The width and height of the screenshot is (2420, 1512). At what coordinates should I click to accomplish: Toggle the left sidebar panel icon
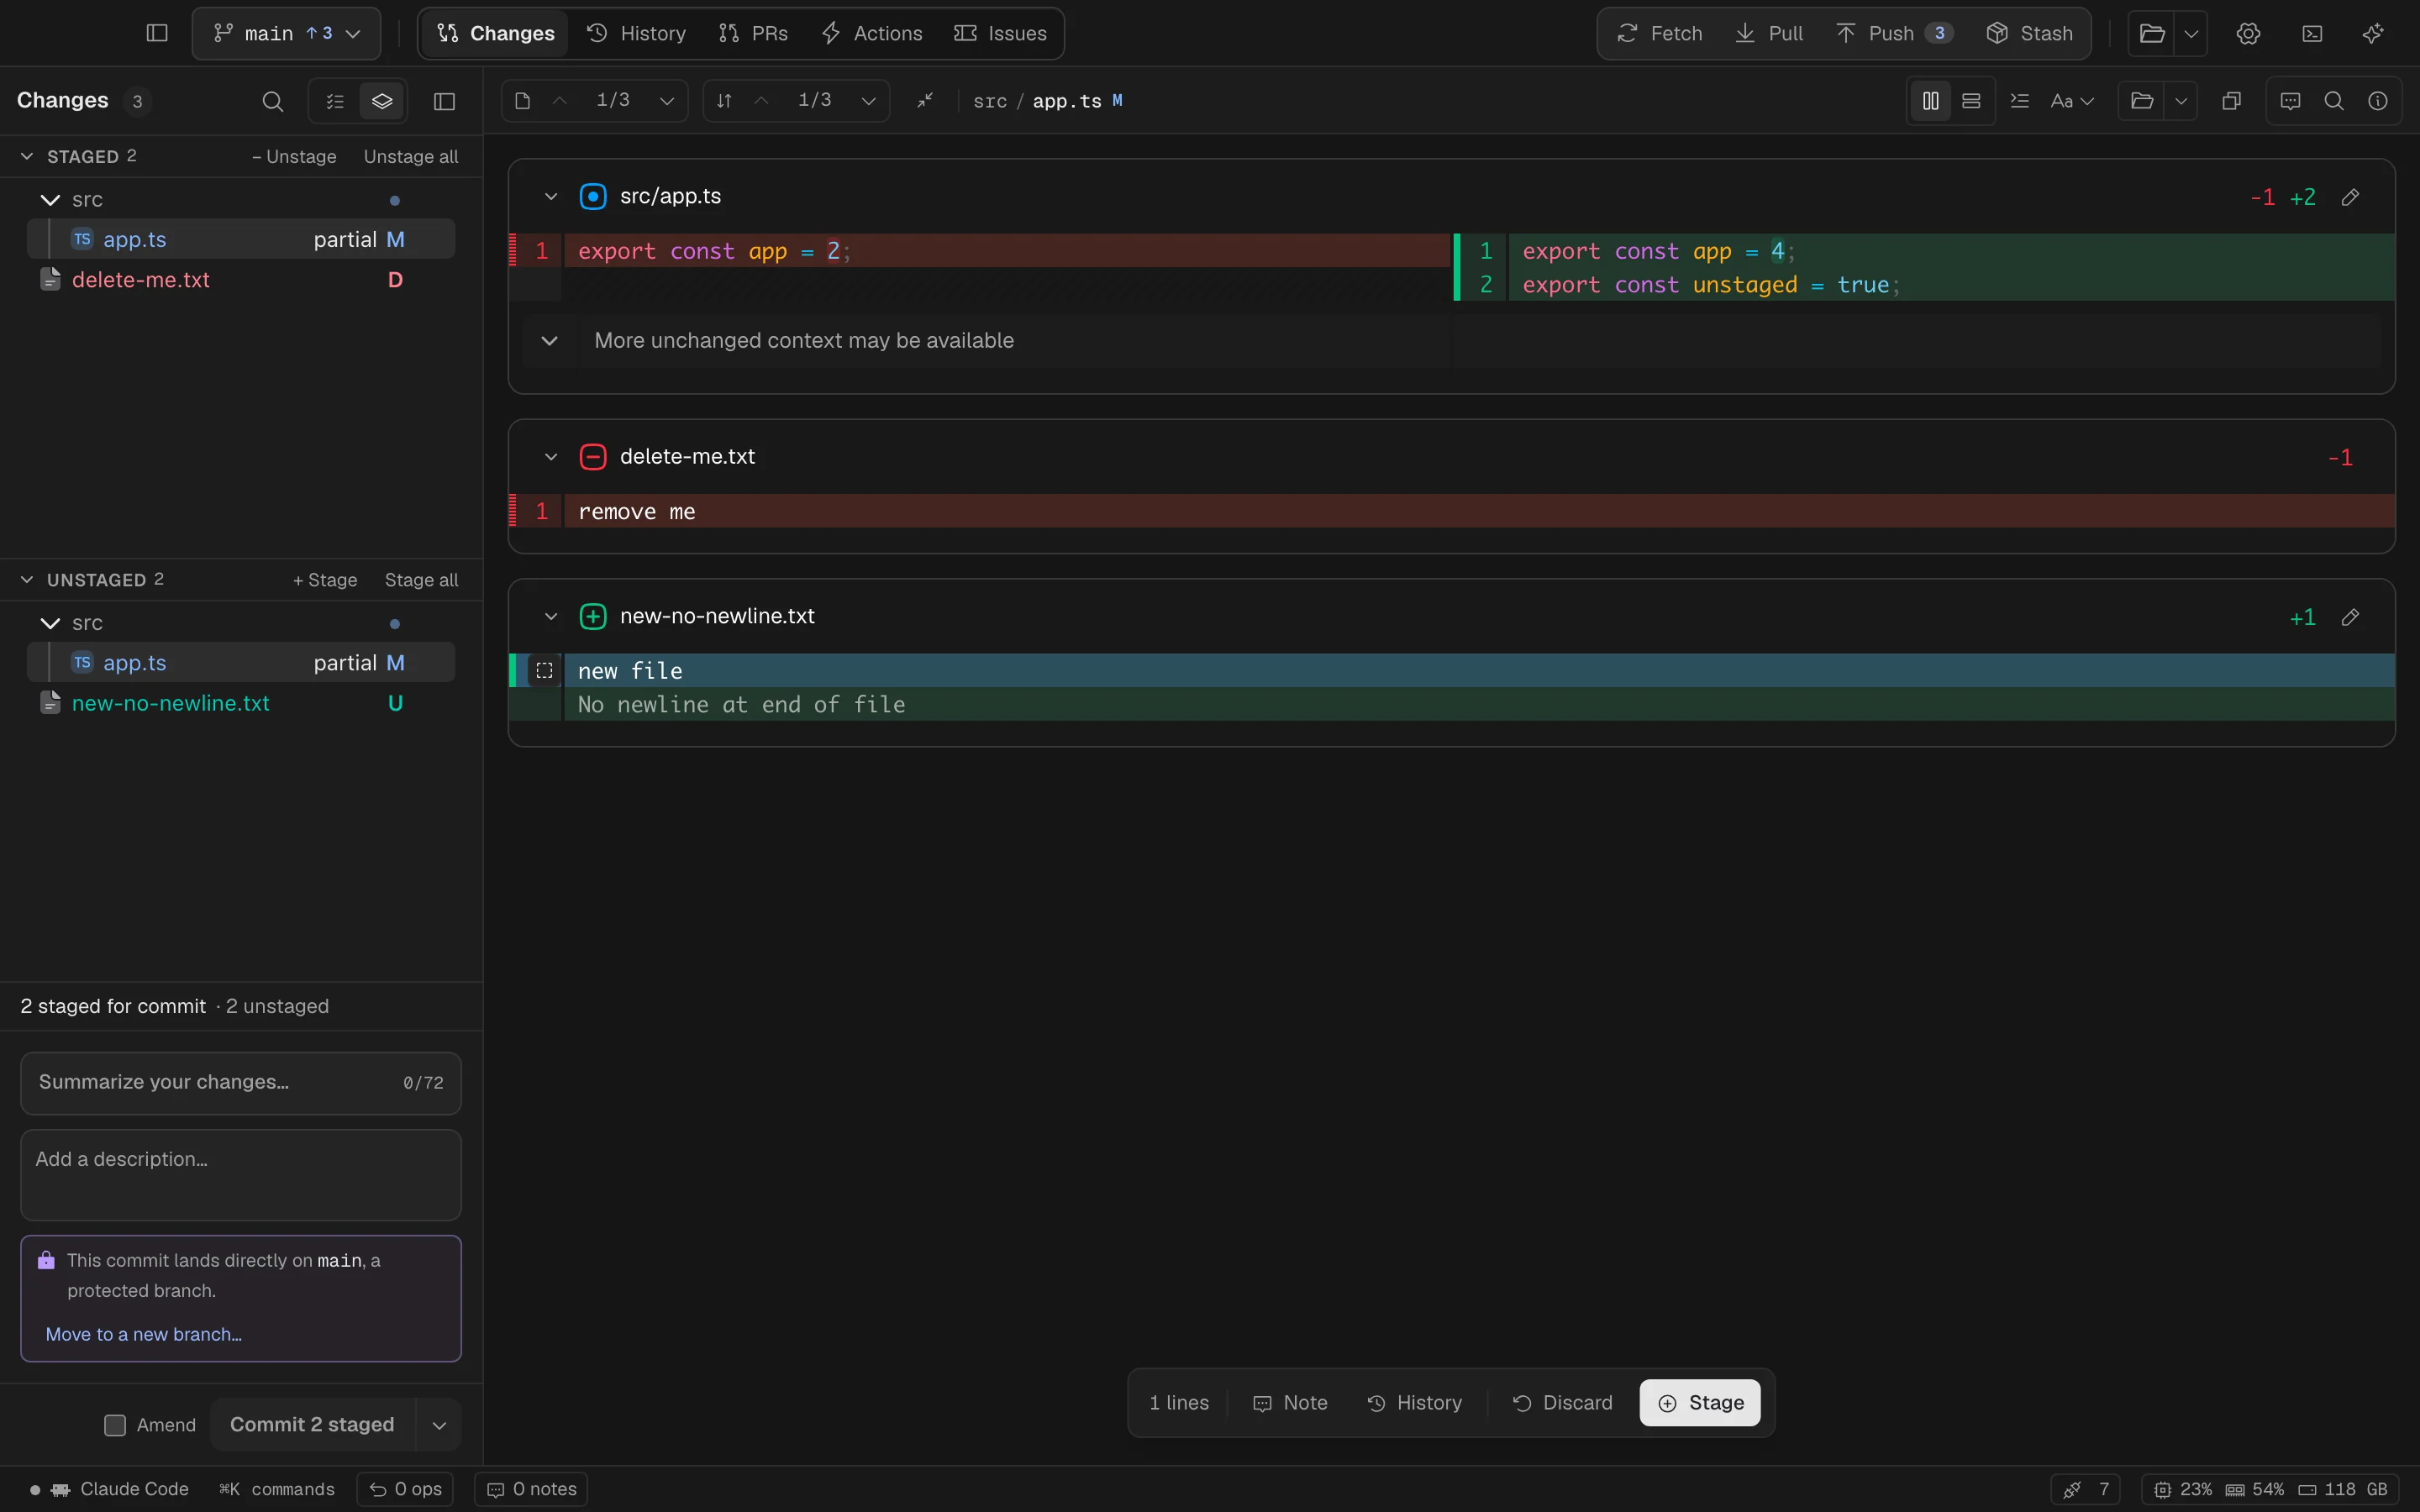(157, 33)
